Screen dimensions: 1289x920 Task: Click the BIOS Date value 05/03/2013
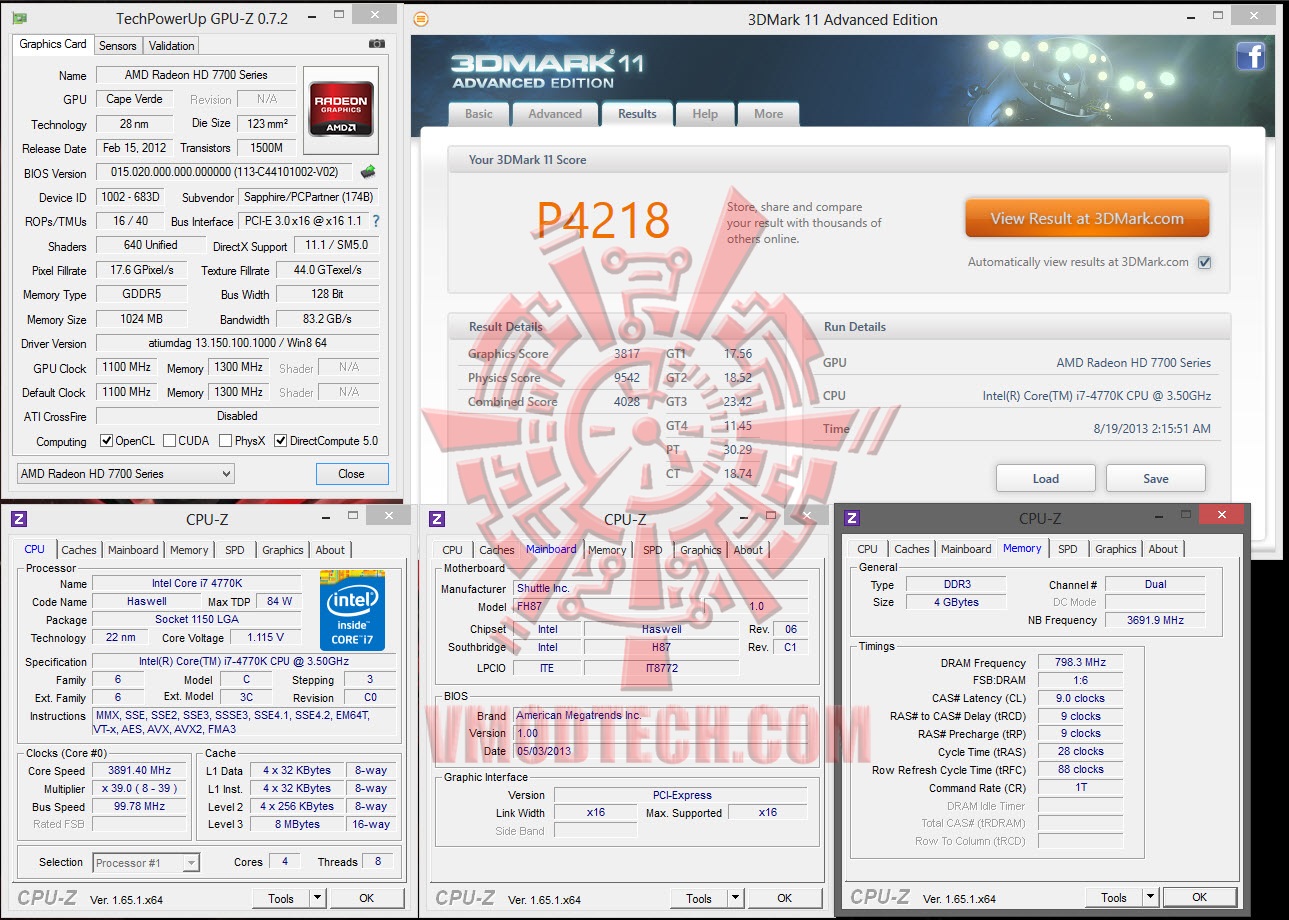[660, 751]
